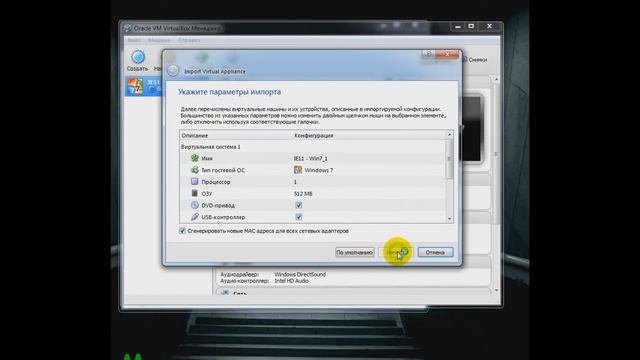The image size is (640, 360).
Task: Click the back arrow in Import dialog
Action: (x=173, y=71)
